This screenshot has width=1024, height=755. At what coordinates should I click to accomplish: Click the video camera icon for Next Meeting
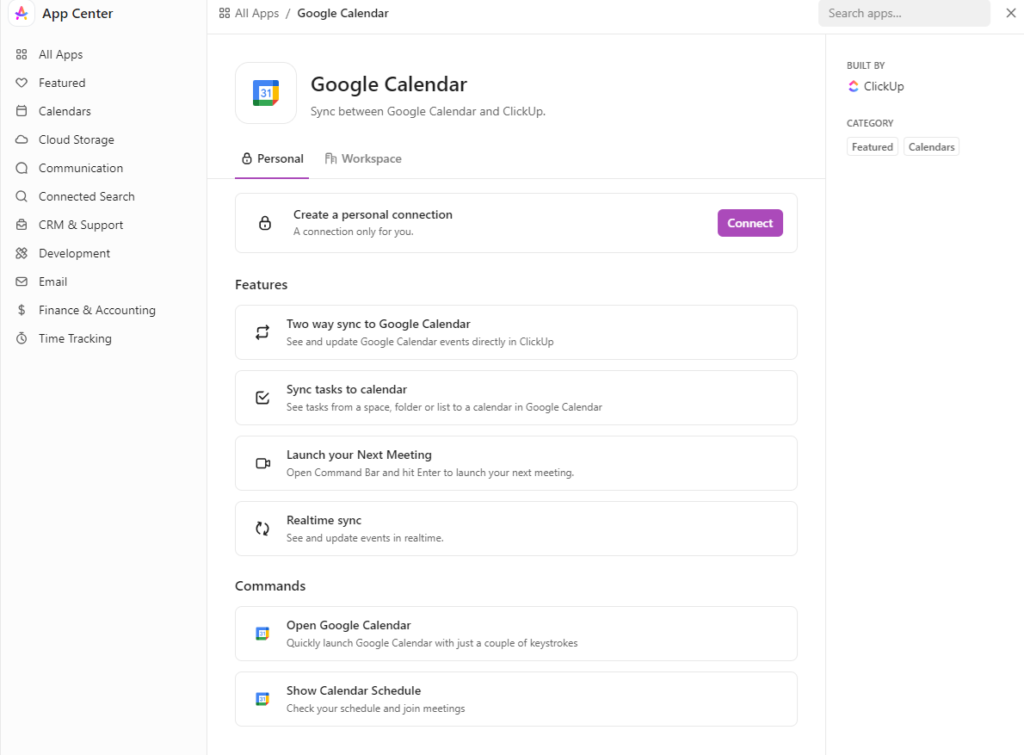point(263,463)
